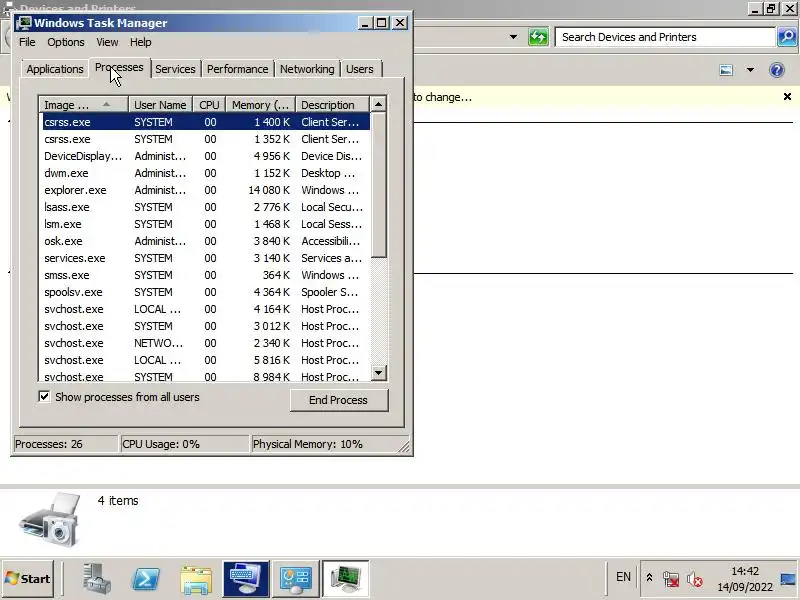Image resolution: width=800 pixels, height=600 pixels.
Task: Click the change view icon
Action: coord(726,70)
